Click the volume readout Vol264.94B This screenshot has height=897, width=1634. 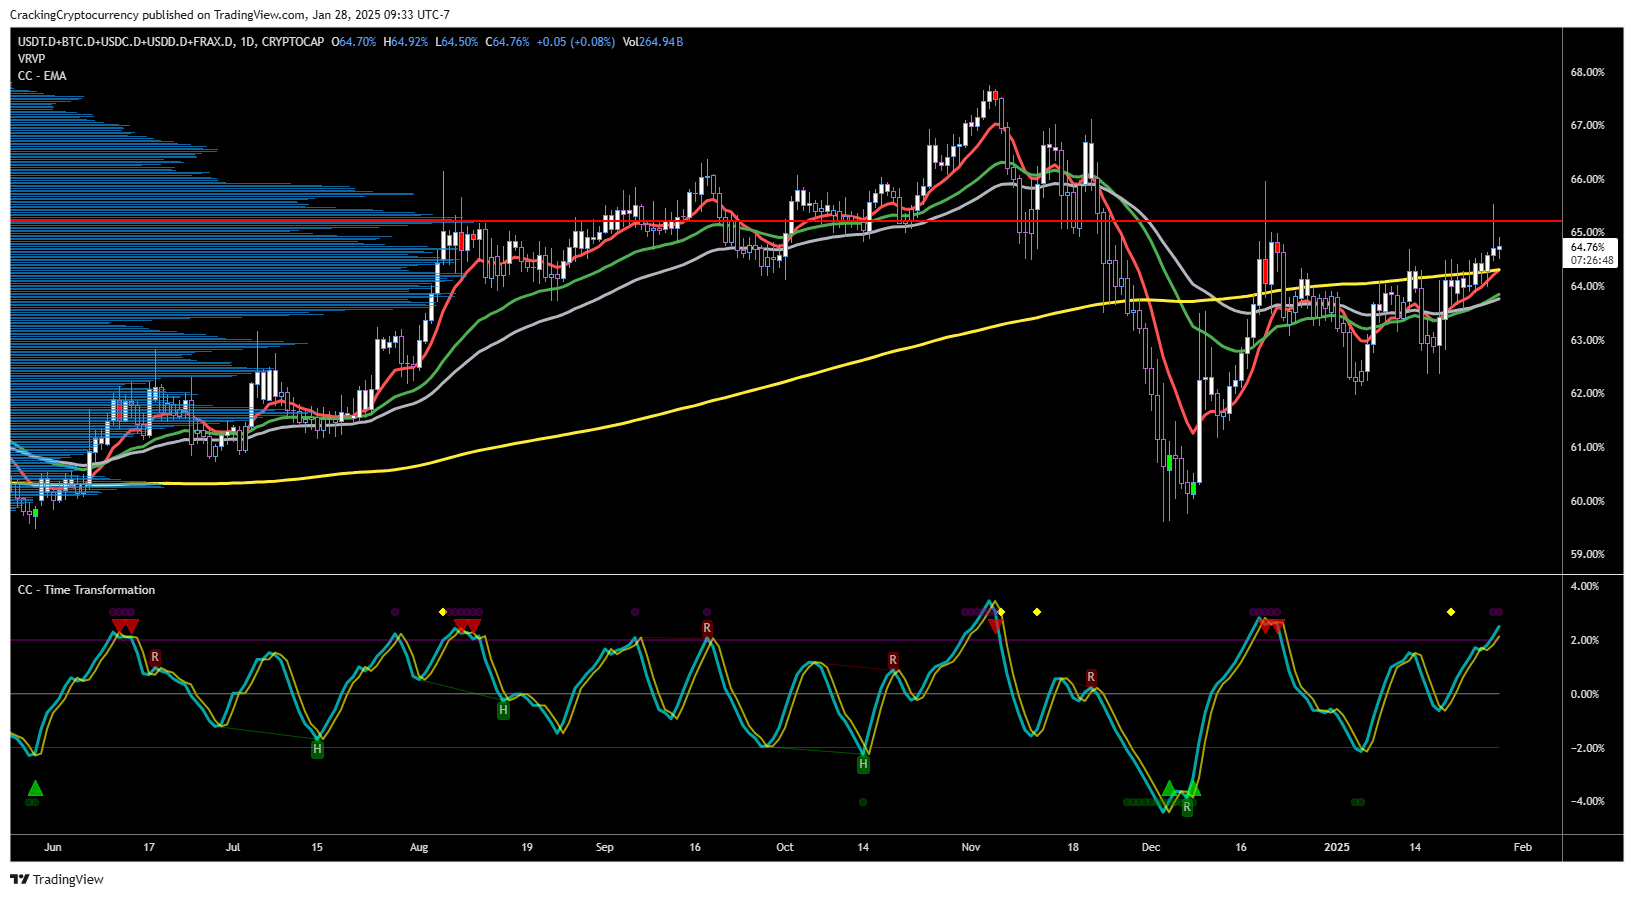click(653, 42)
